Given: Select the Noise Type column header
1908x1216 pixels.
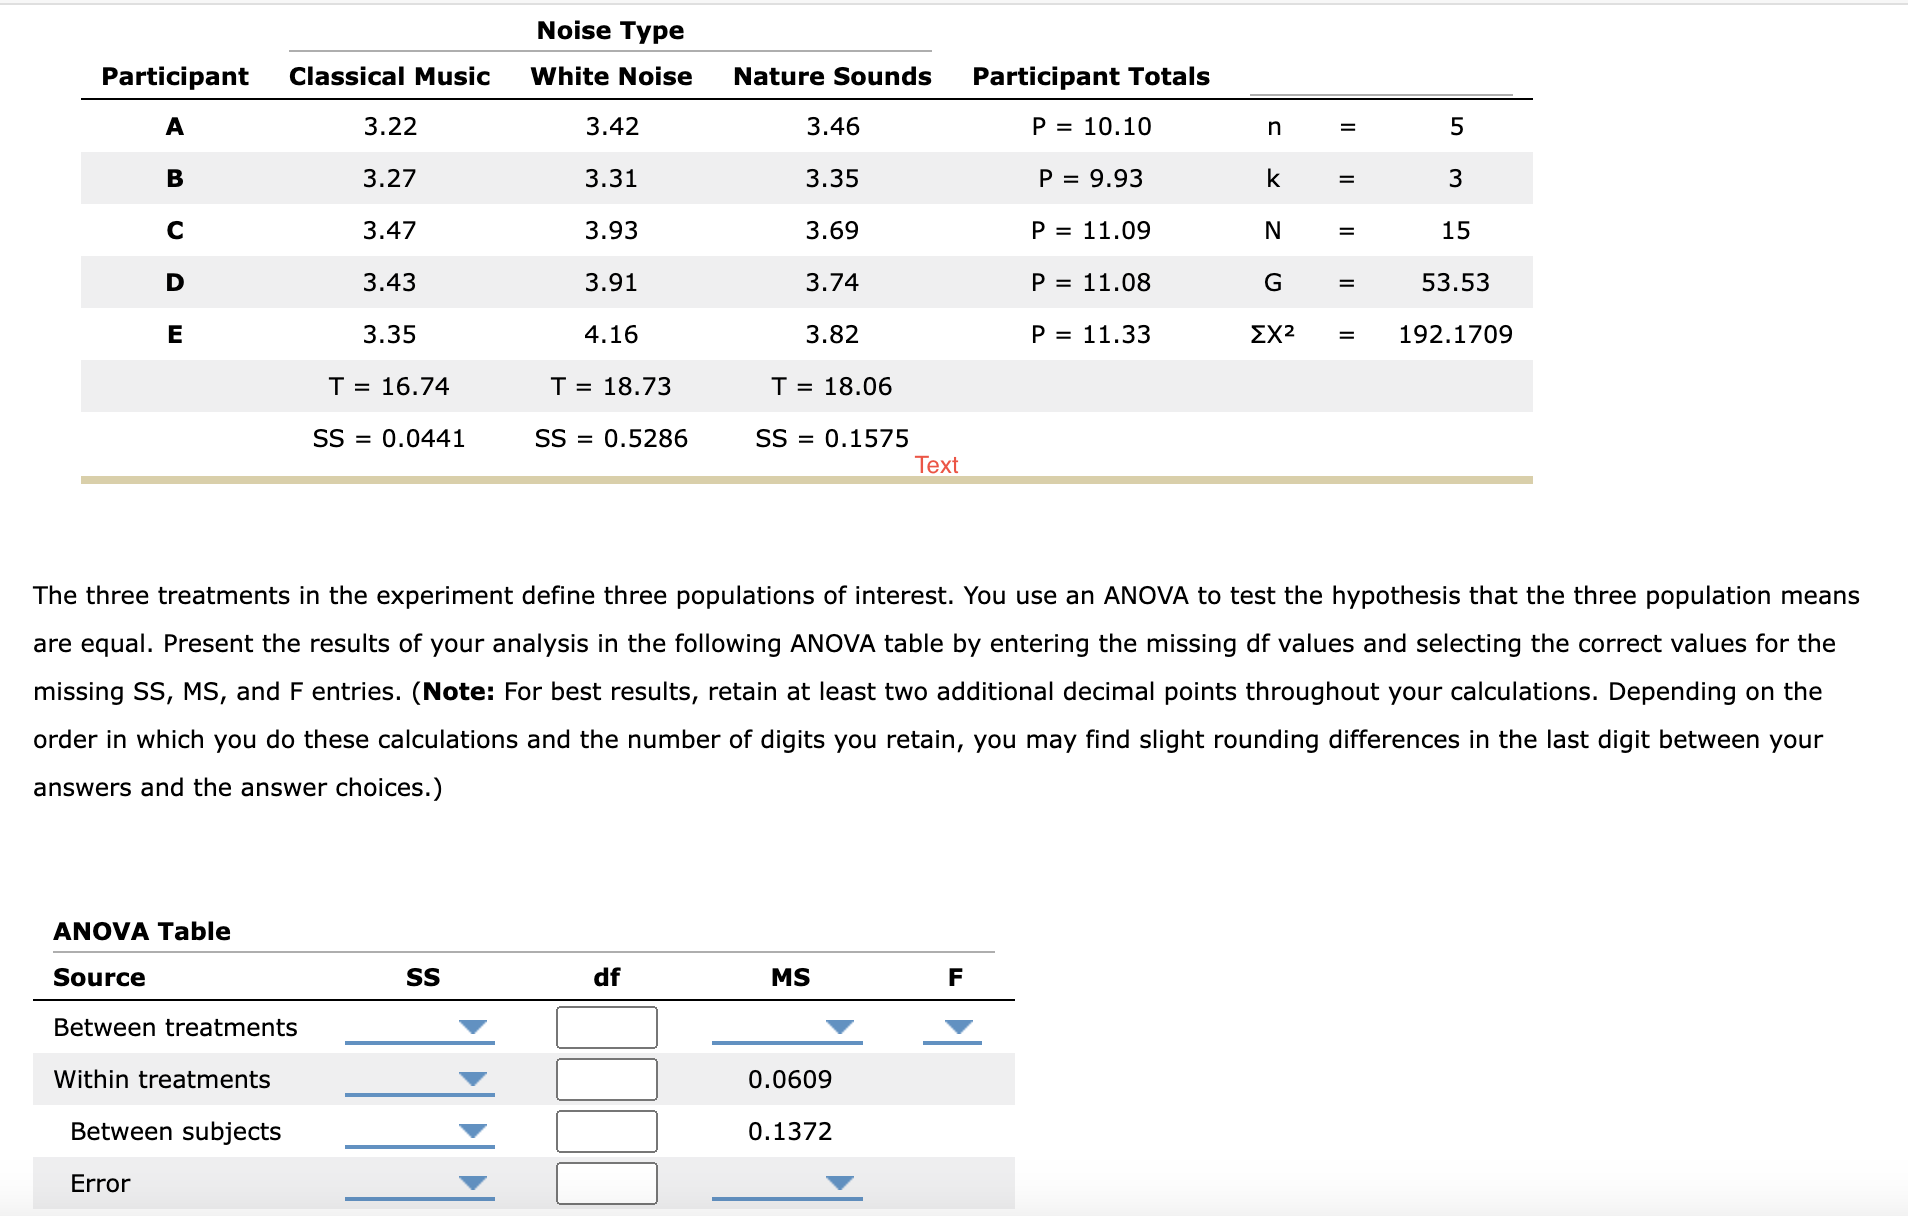Looking at the screenshot, I should tap(610, 30).
